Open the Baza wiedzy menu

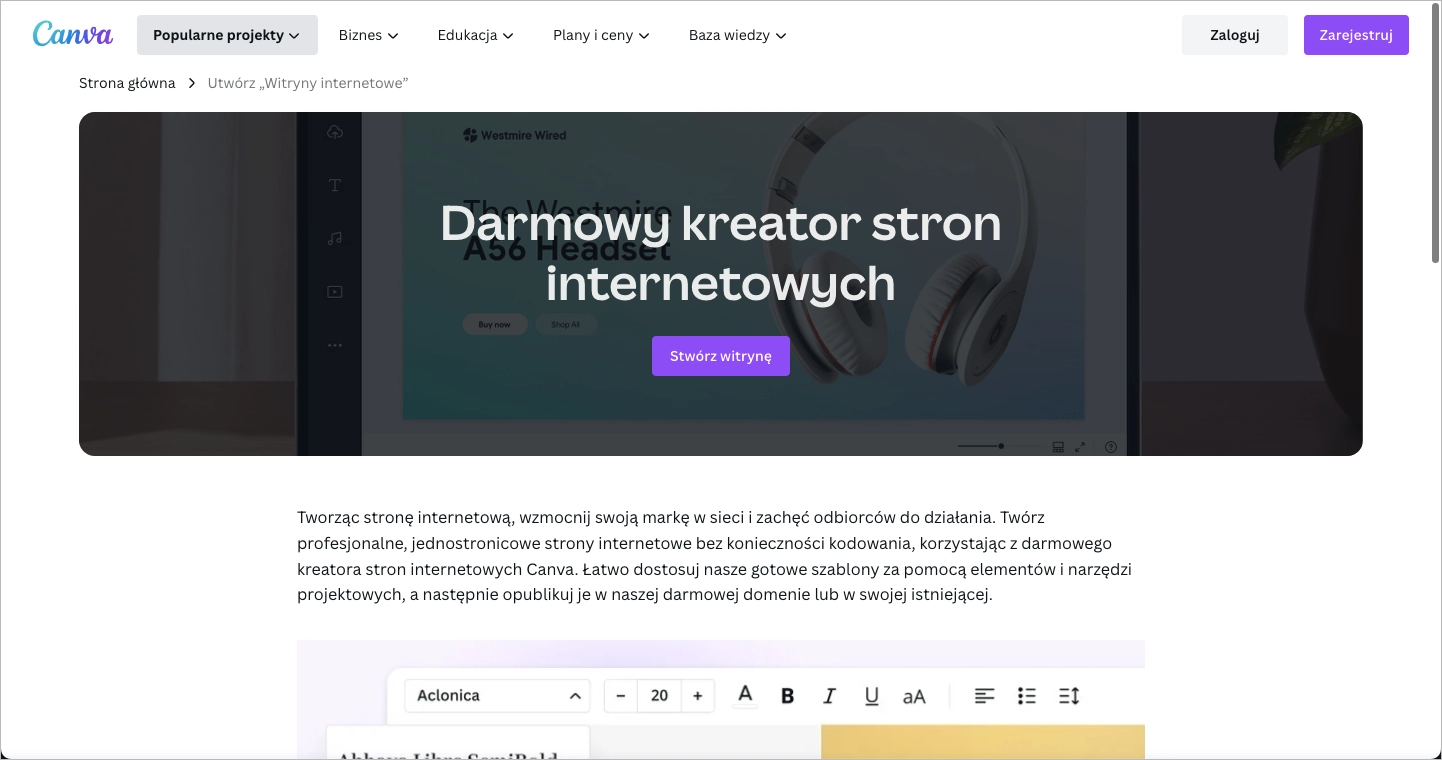737,34
